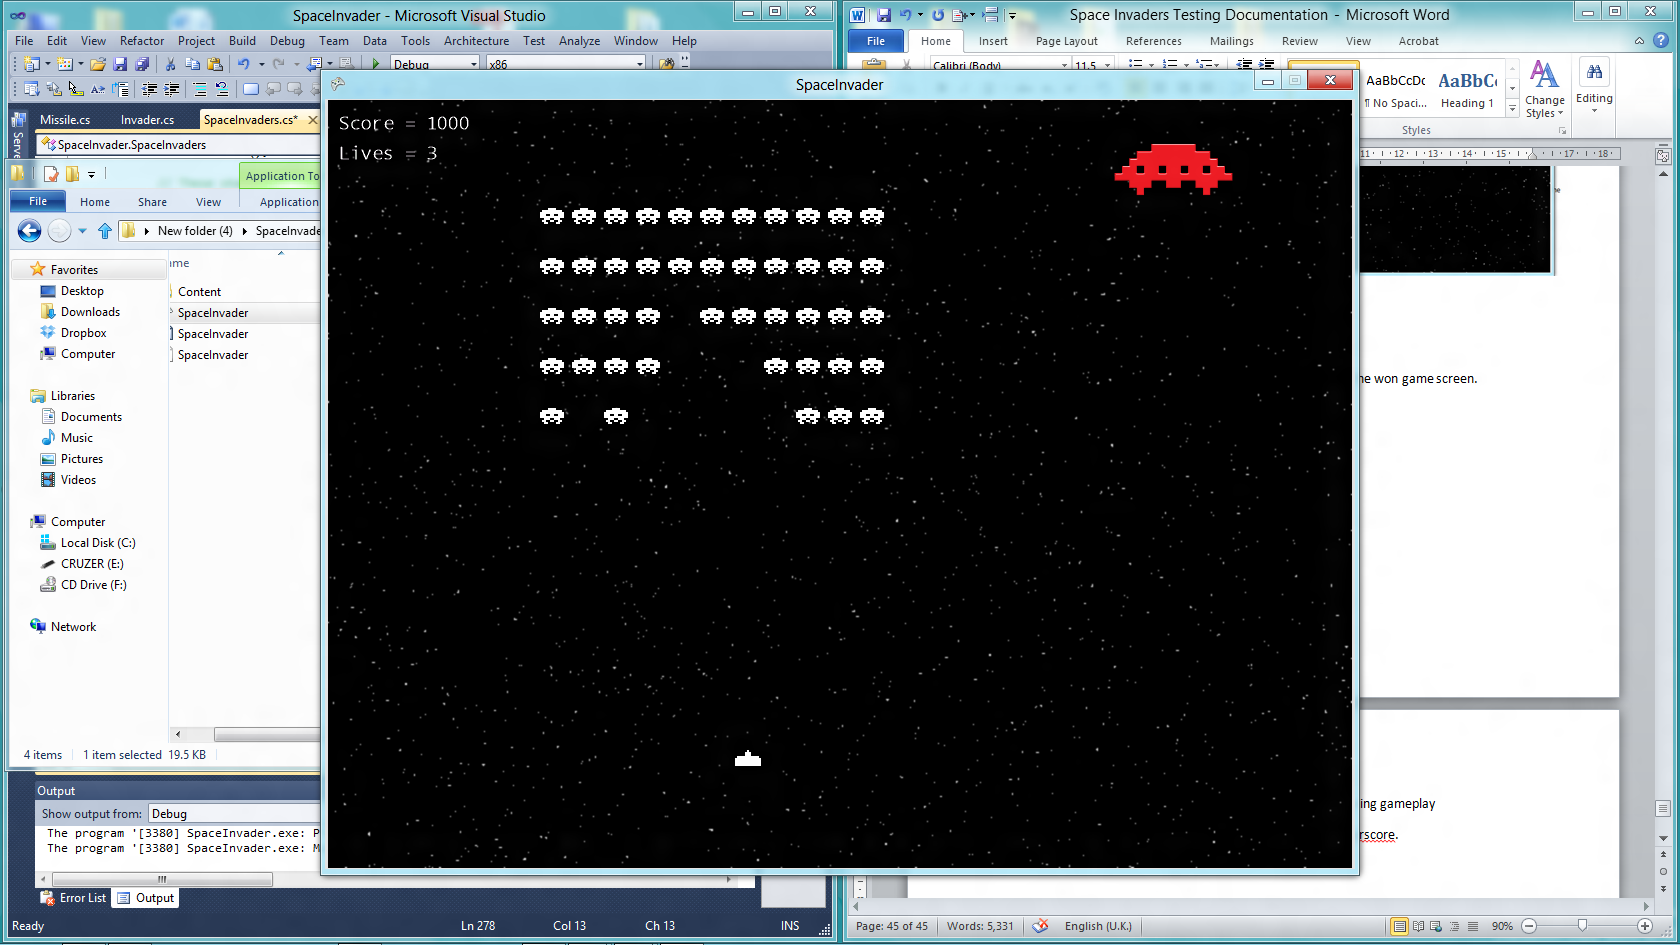Open Share tab in Explorer ribbon

click(x=152, y=202)
